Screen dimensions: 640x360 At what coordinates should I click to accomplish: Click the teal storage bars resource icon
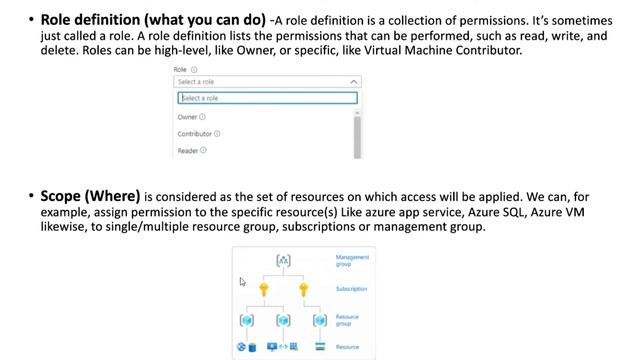(320, 347)
